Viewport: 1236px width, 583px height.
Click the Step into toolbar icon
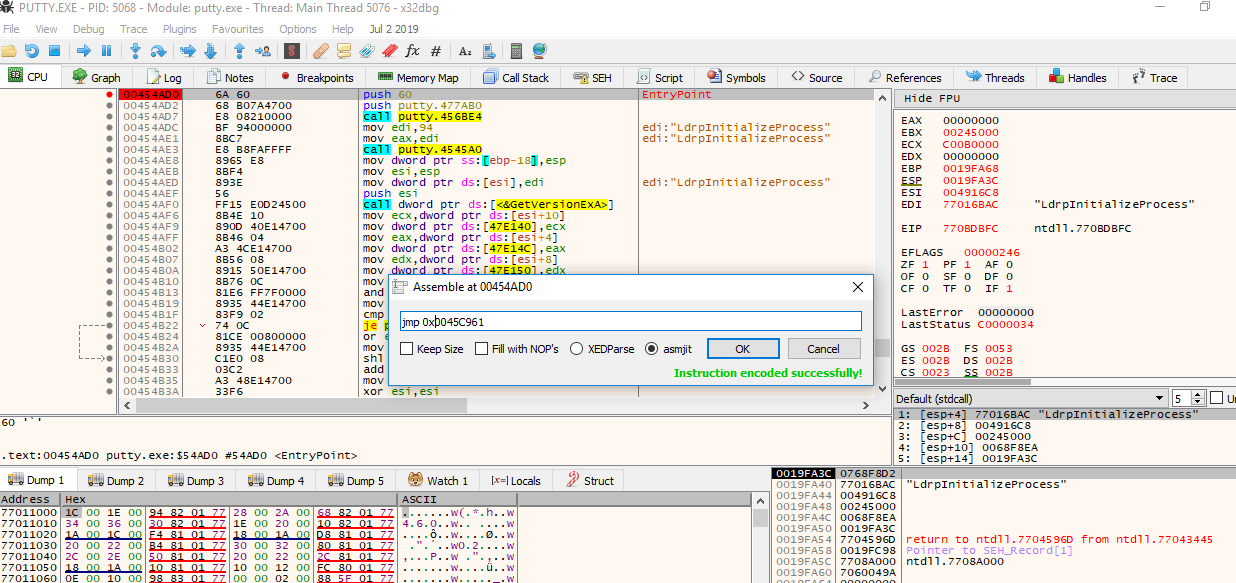click(134, 51)
